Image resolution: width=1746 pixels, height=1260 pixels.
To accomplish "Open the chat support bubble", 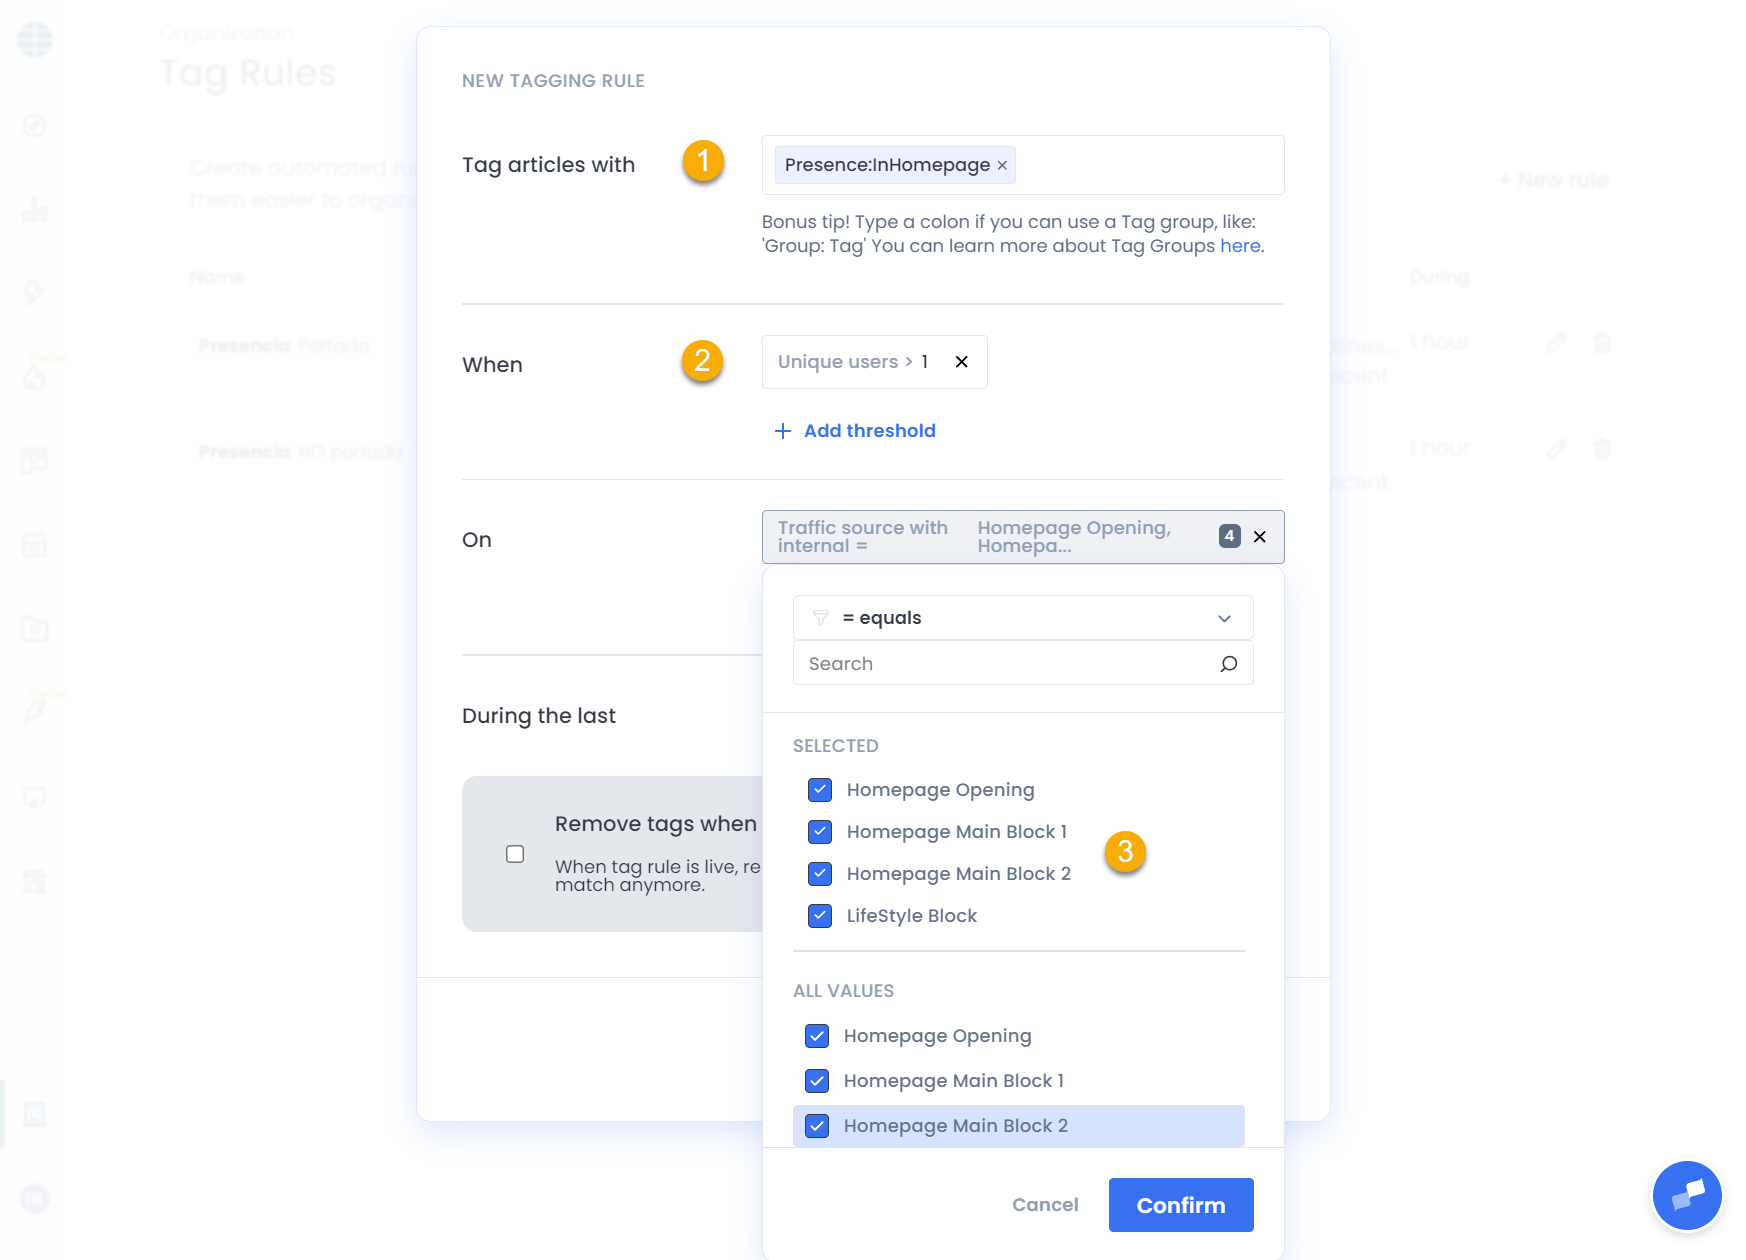I will [x=1686, y=1194].
